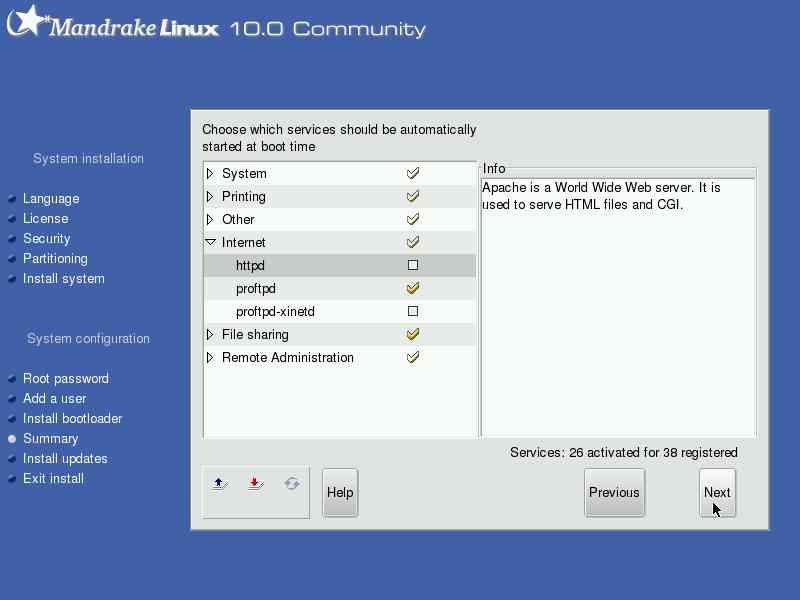The width and height of the screenshot is (800, 600).
Task: Select the Remote Administration row label
Action: (x=288, y=358)
